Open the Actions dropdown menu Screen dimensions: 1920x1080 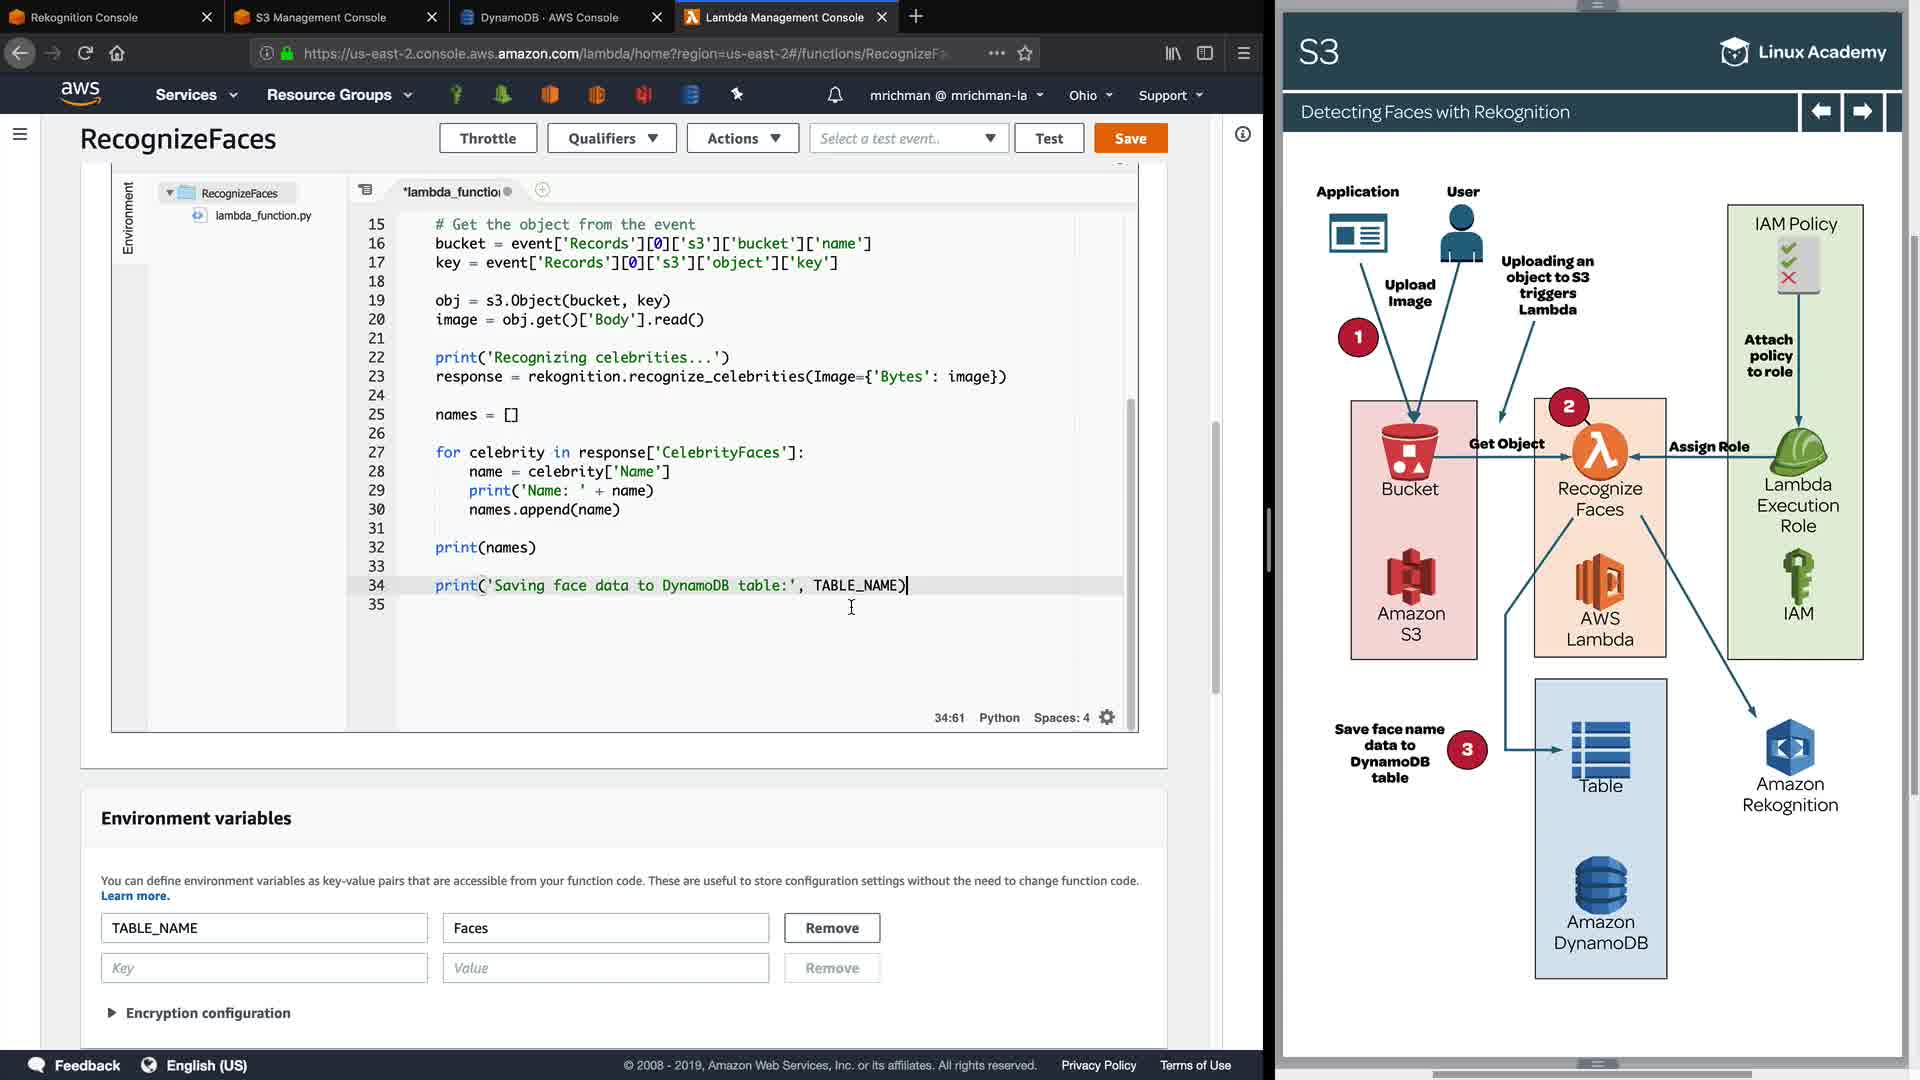742,138
